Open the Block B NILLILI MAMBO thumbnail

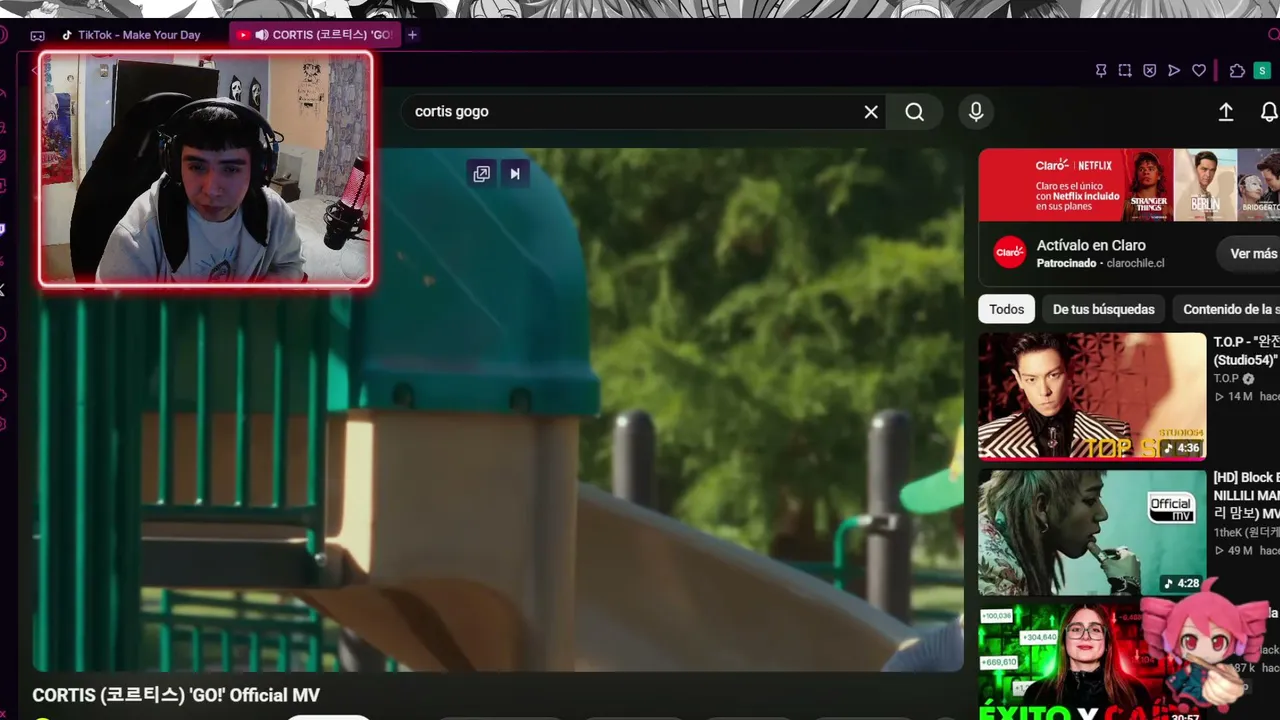tap(1092, 532)
